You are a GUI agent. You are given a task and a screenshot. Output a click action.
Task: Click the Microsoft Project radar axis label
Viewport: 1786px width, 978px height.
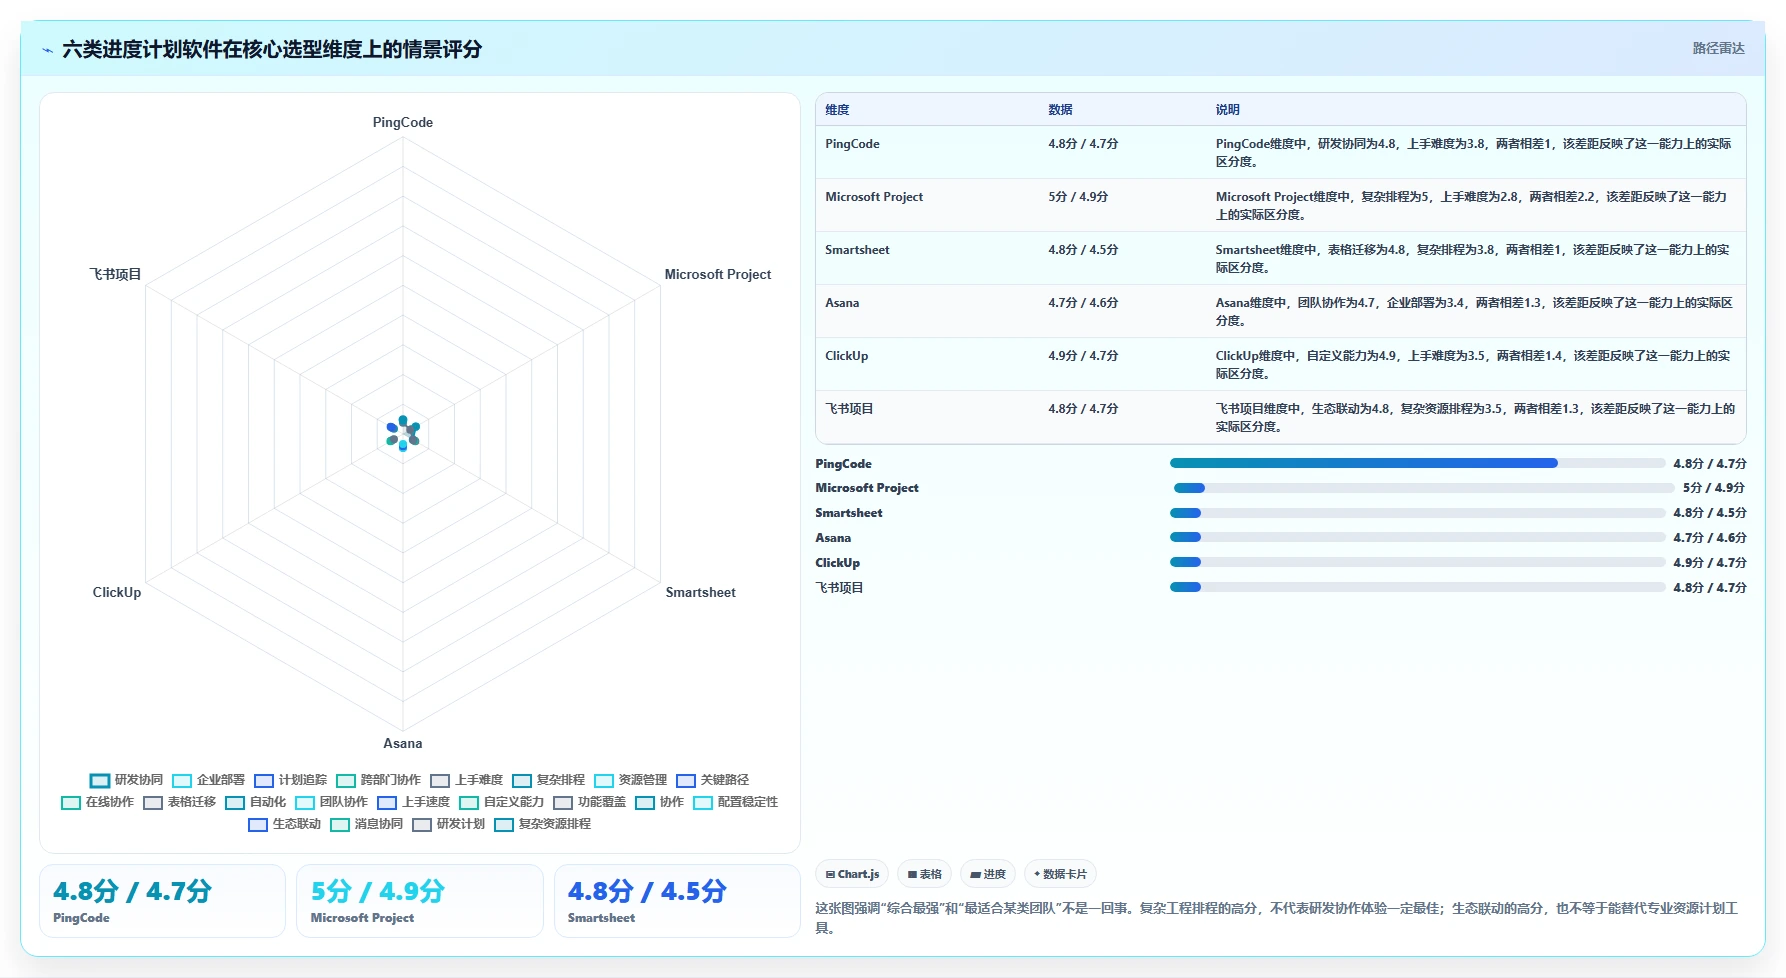tap(718, 274)
